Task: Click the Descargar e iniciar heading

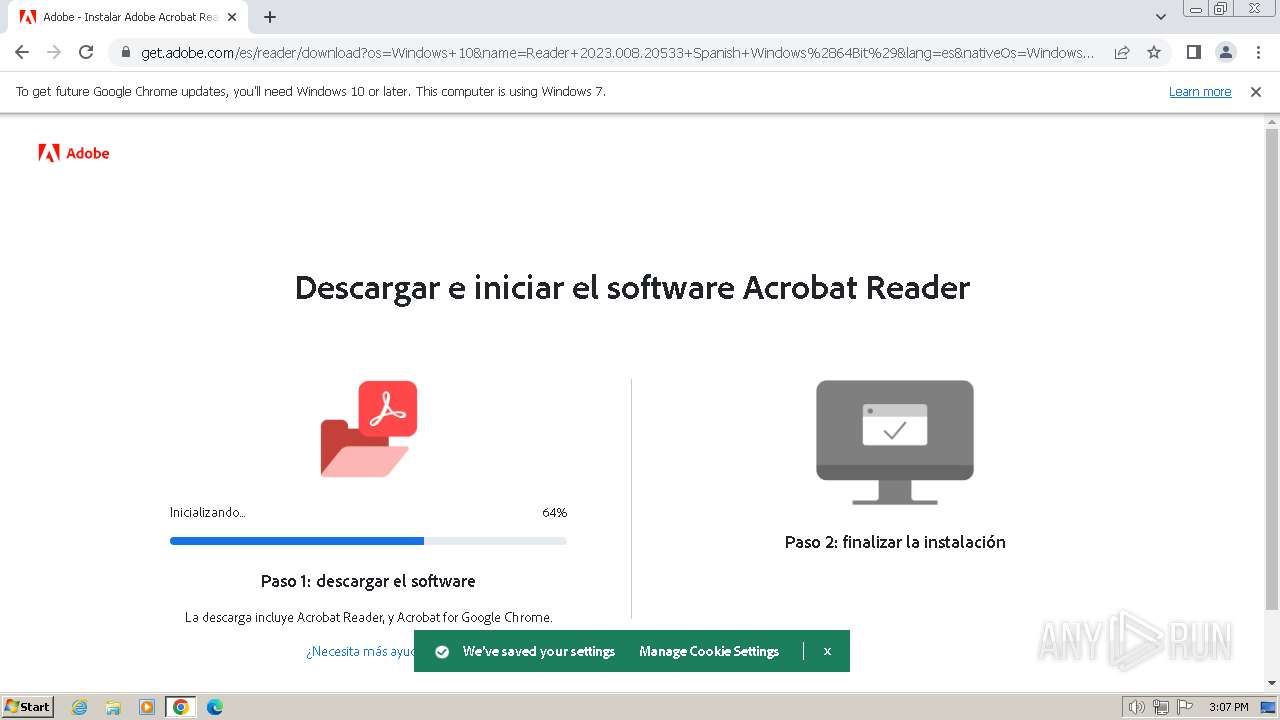Action: click(632, 288)
